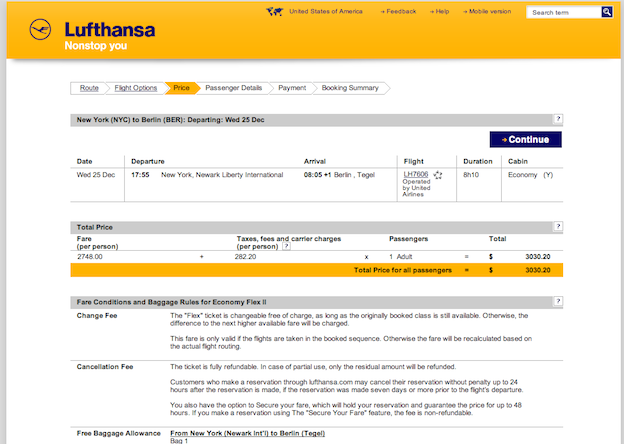
Task: Click Berlin, Tegel arrival text
Action: [354, 175]
